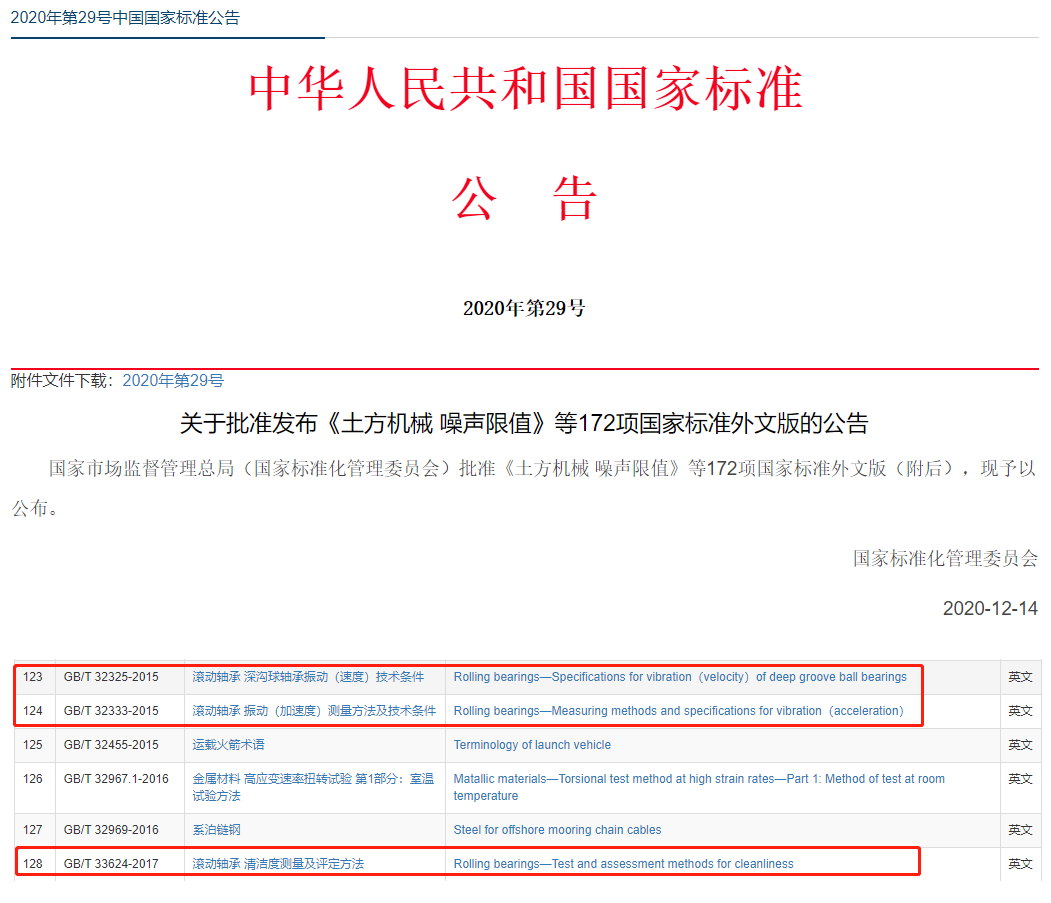Click Steel for offshore mooring chain cables

557,830
